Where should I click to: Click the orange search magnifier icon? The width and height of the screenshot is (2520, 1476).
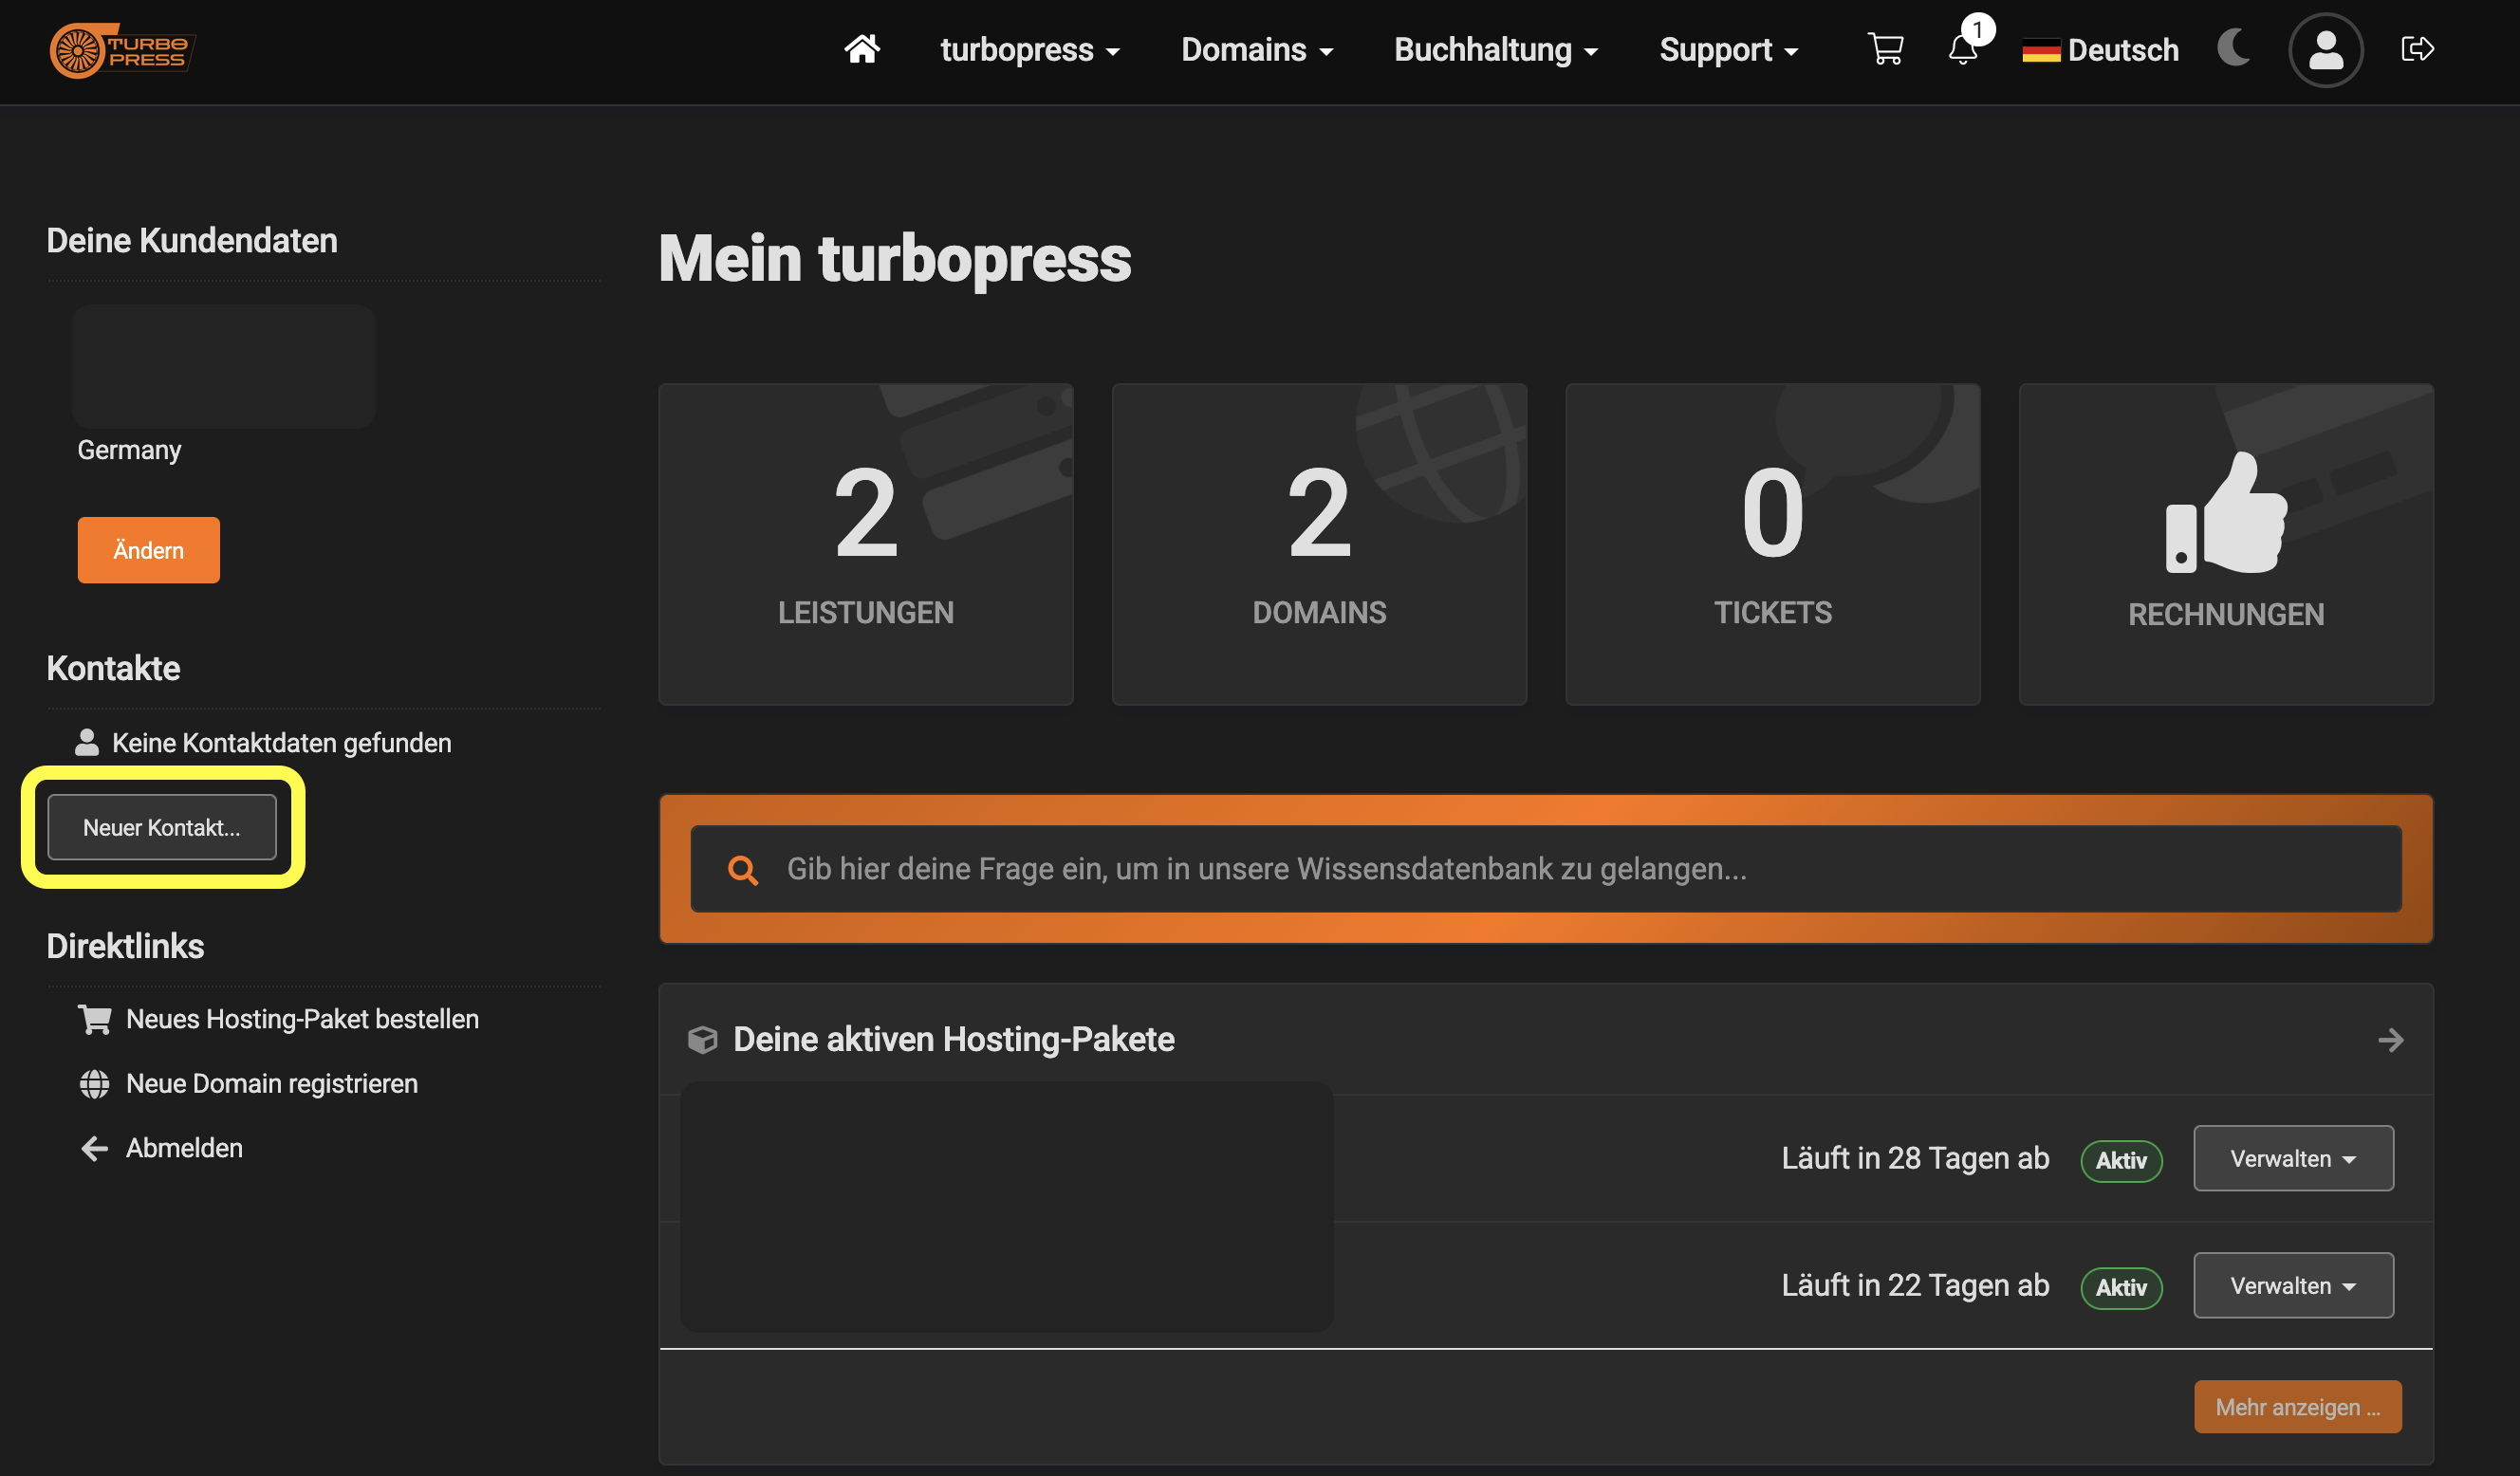(x=742, y=870)
